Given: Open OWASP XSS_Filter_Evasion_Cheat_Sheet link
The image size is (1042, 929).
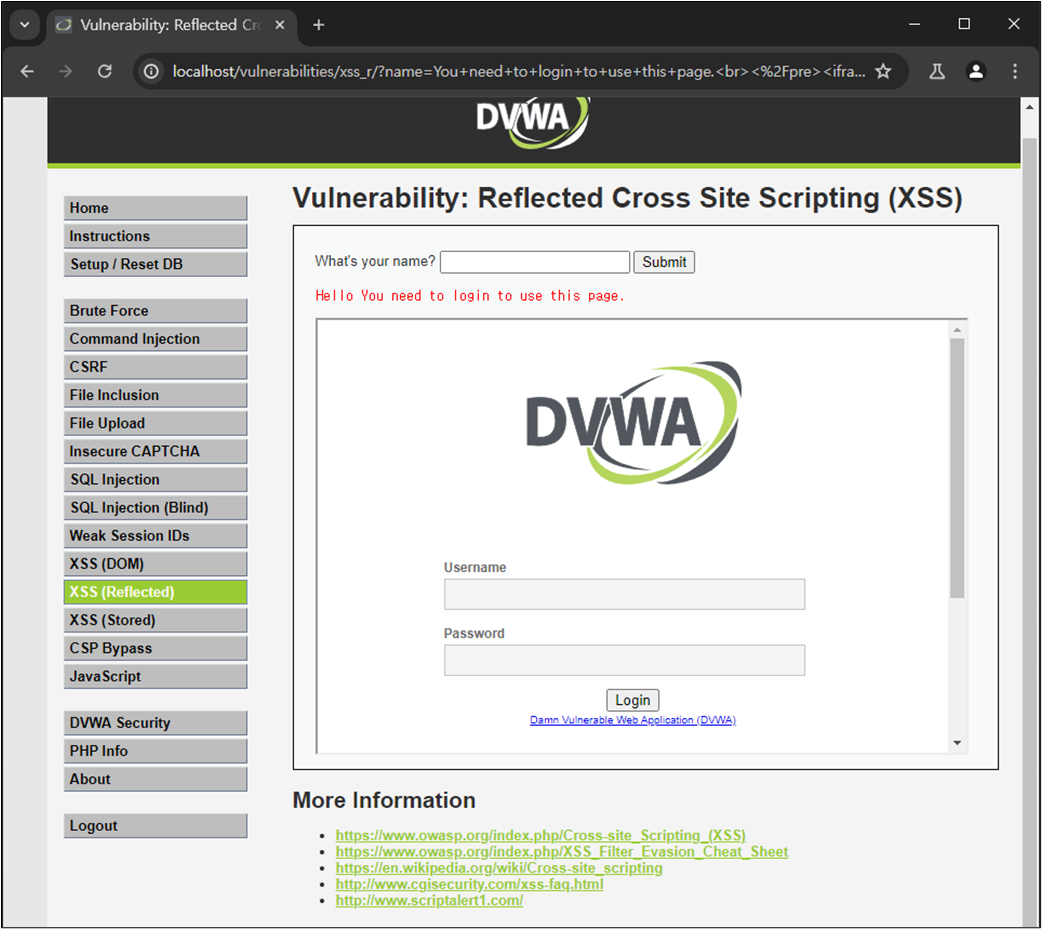Looking at the screenshot, I should click(562, 852).
